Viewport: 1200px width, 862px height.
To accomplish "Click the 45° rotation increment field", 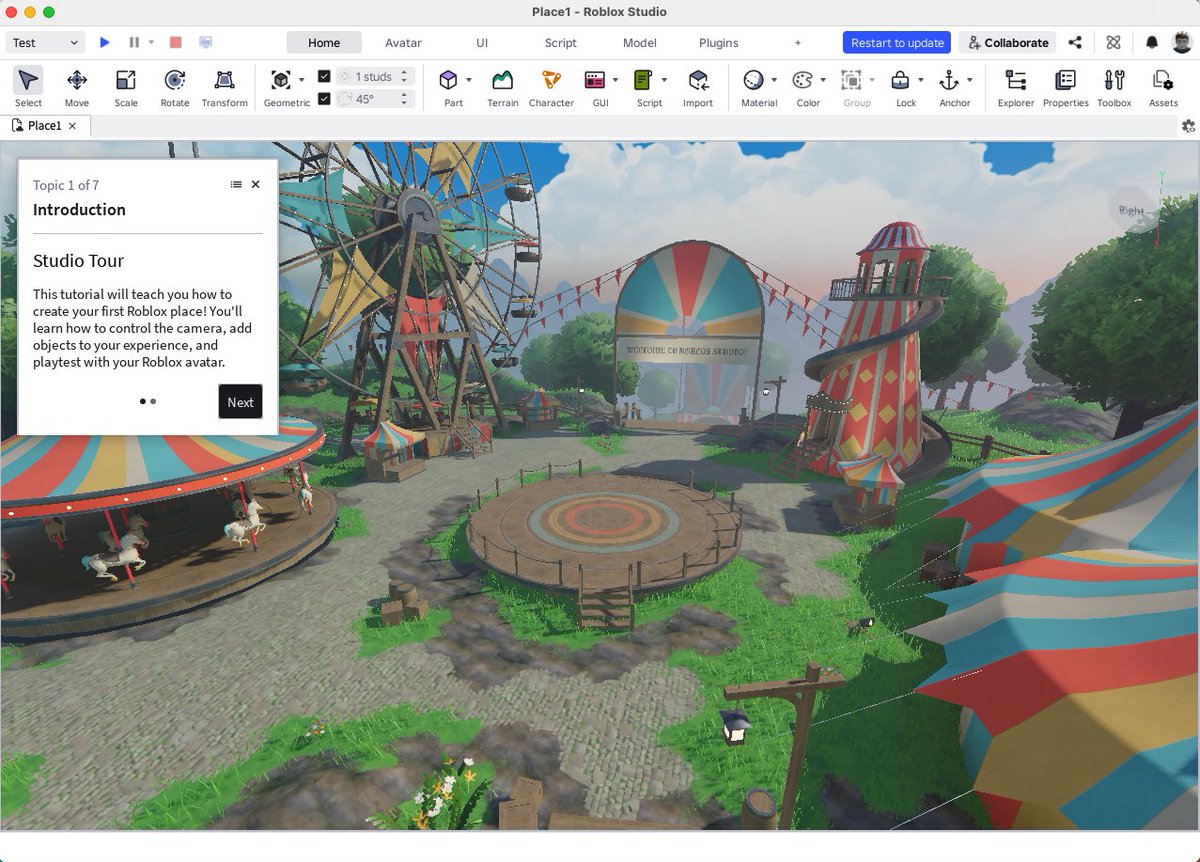I will [375, 98].
